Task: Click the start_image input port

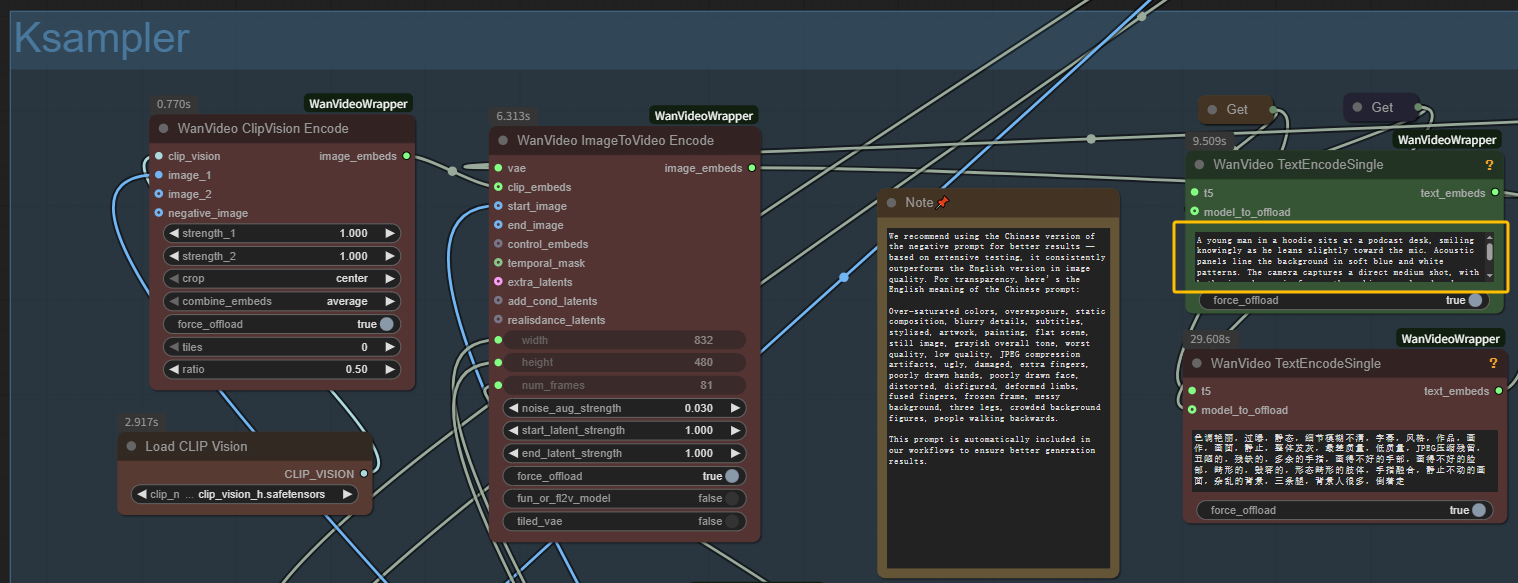Action: pyautogui.click(x=498, y=206)
